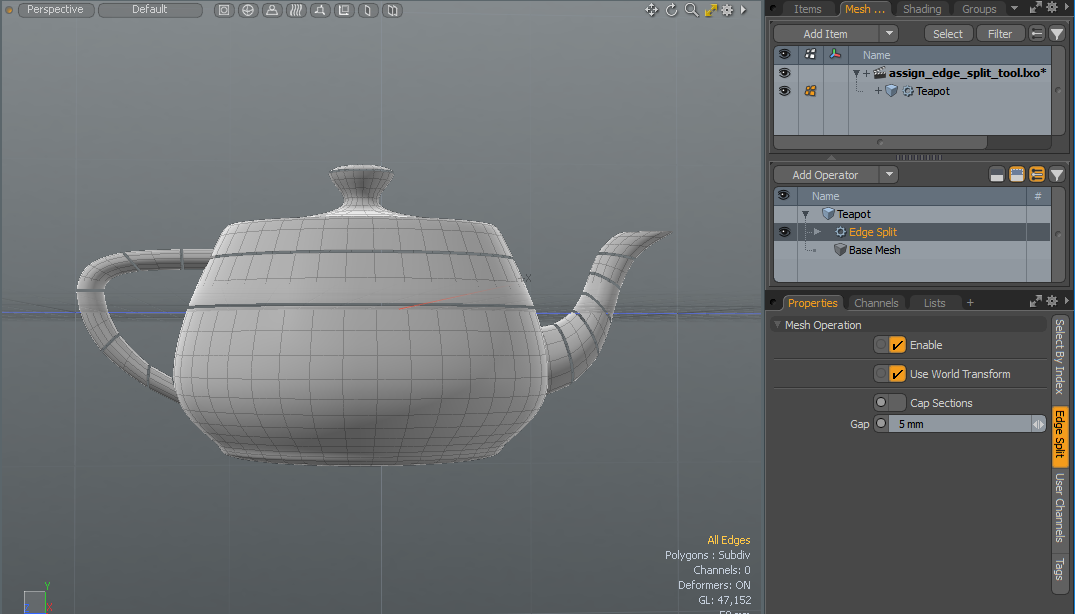Maximize the Properties panel with expand icon
Viewport: 1075px width, 614px height.
click(x=1034, y=302)
